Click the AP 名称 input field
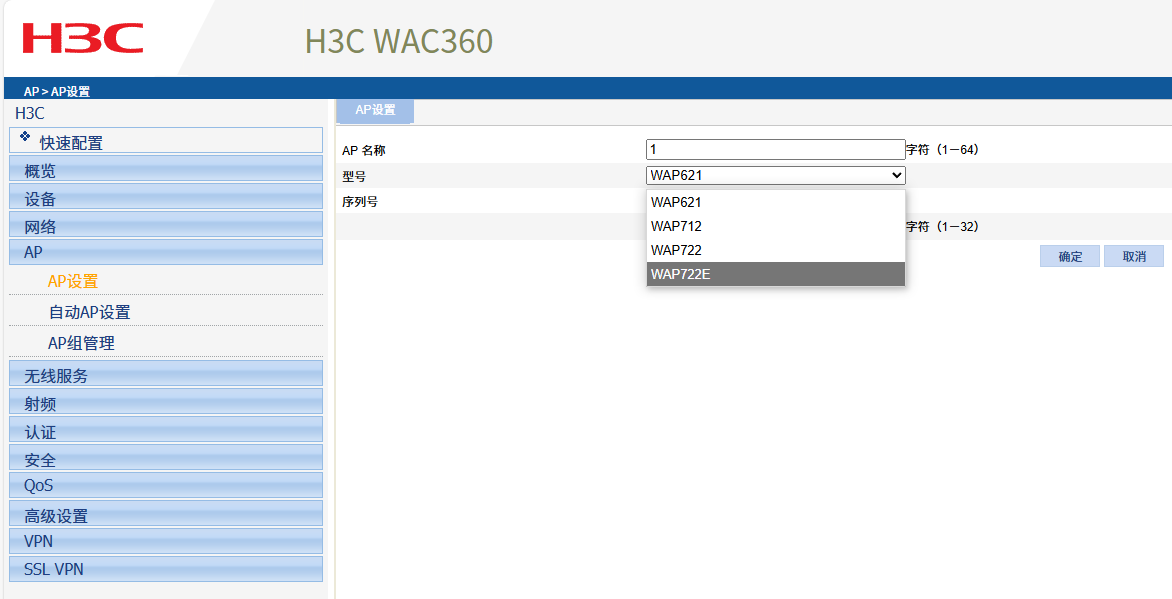 coord(775,150)
